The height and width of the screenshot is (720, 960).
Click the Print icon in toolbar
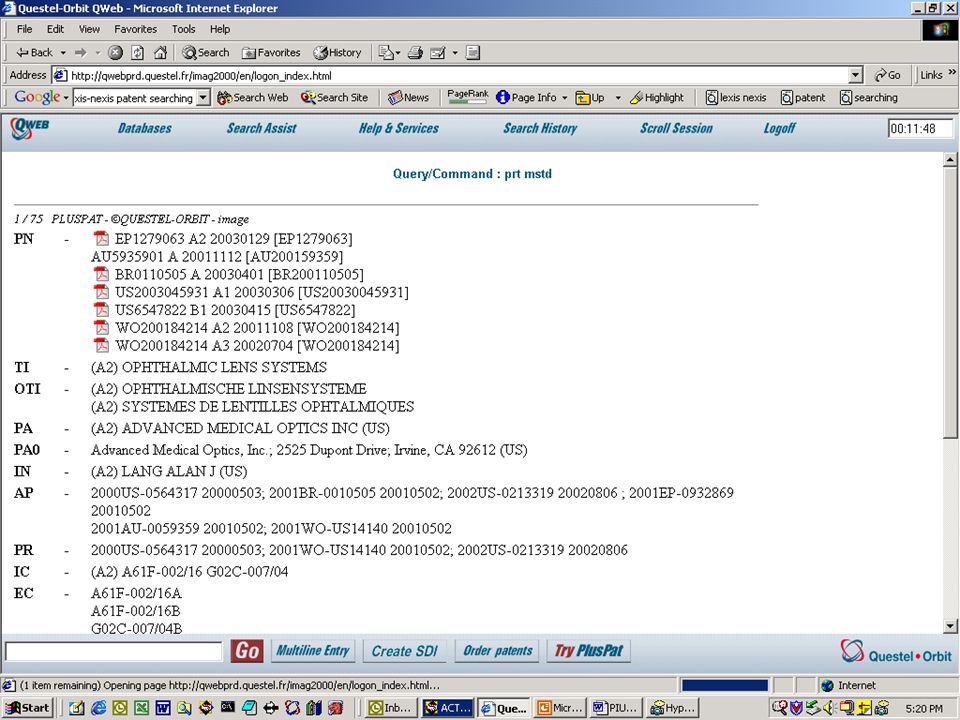[415, 53]
